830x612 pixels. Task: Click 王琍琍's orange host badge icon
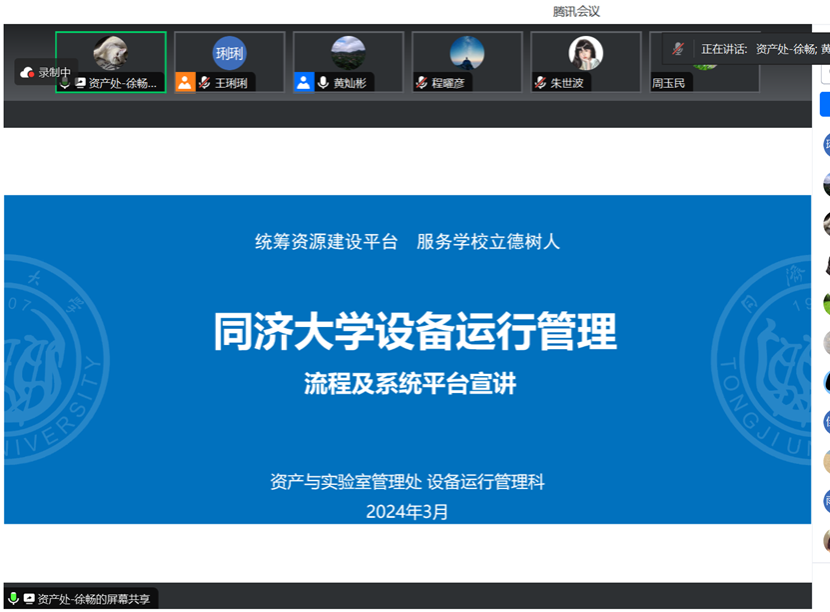185,83
